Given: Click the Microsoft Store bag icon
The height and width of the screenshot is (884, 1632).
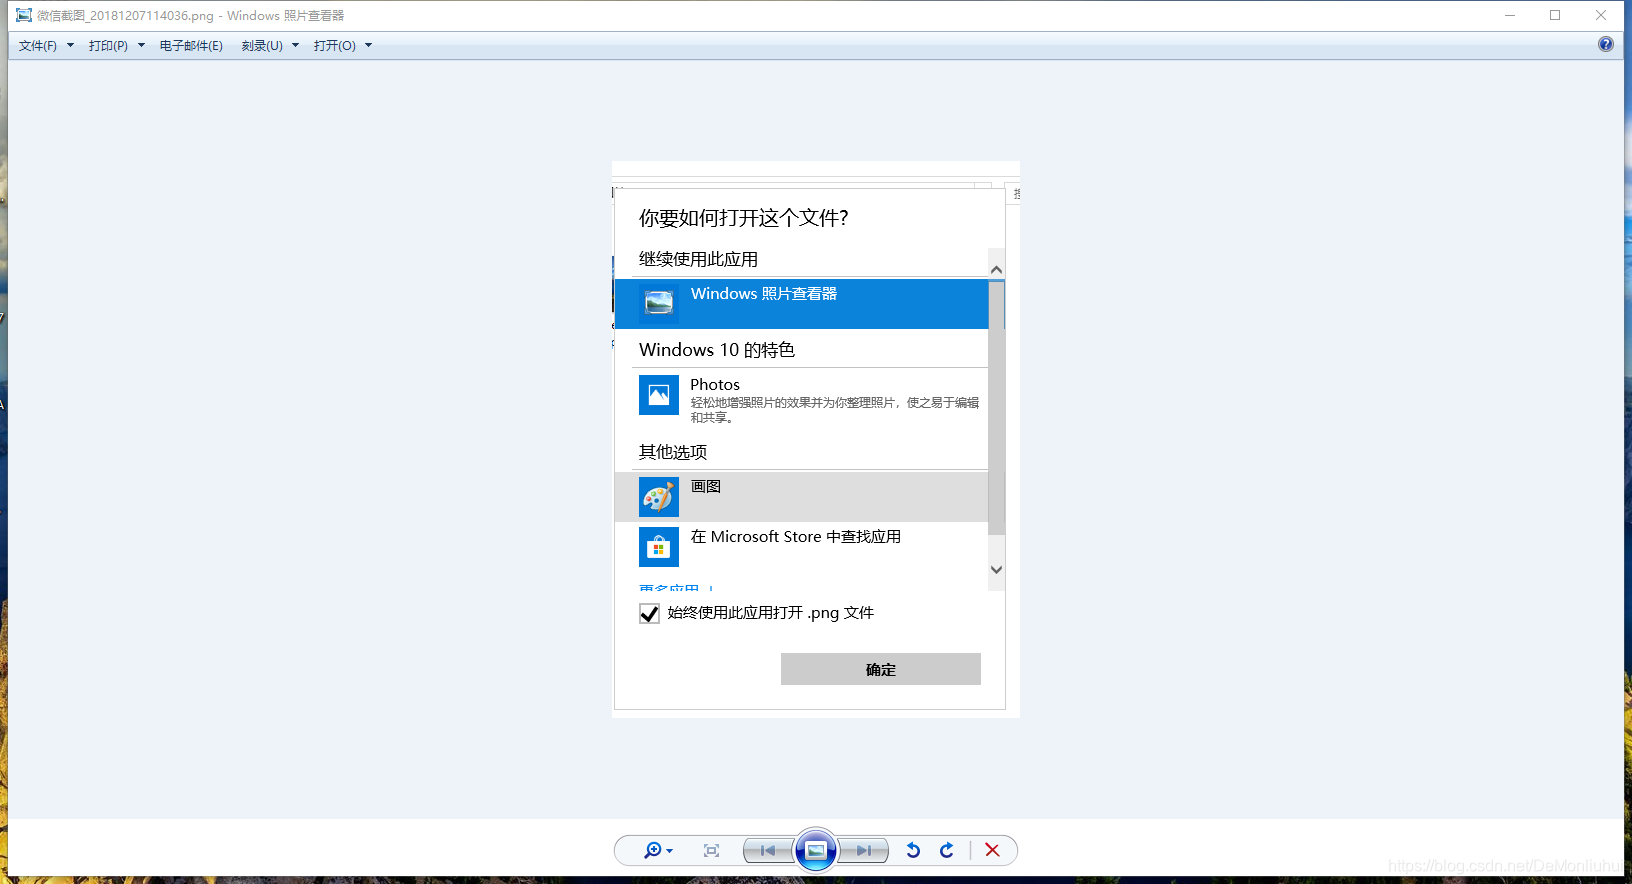Looking at the screenshot, I should tap(659, 547).
